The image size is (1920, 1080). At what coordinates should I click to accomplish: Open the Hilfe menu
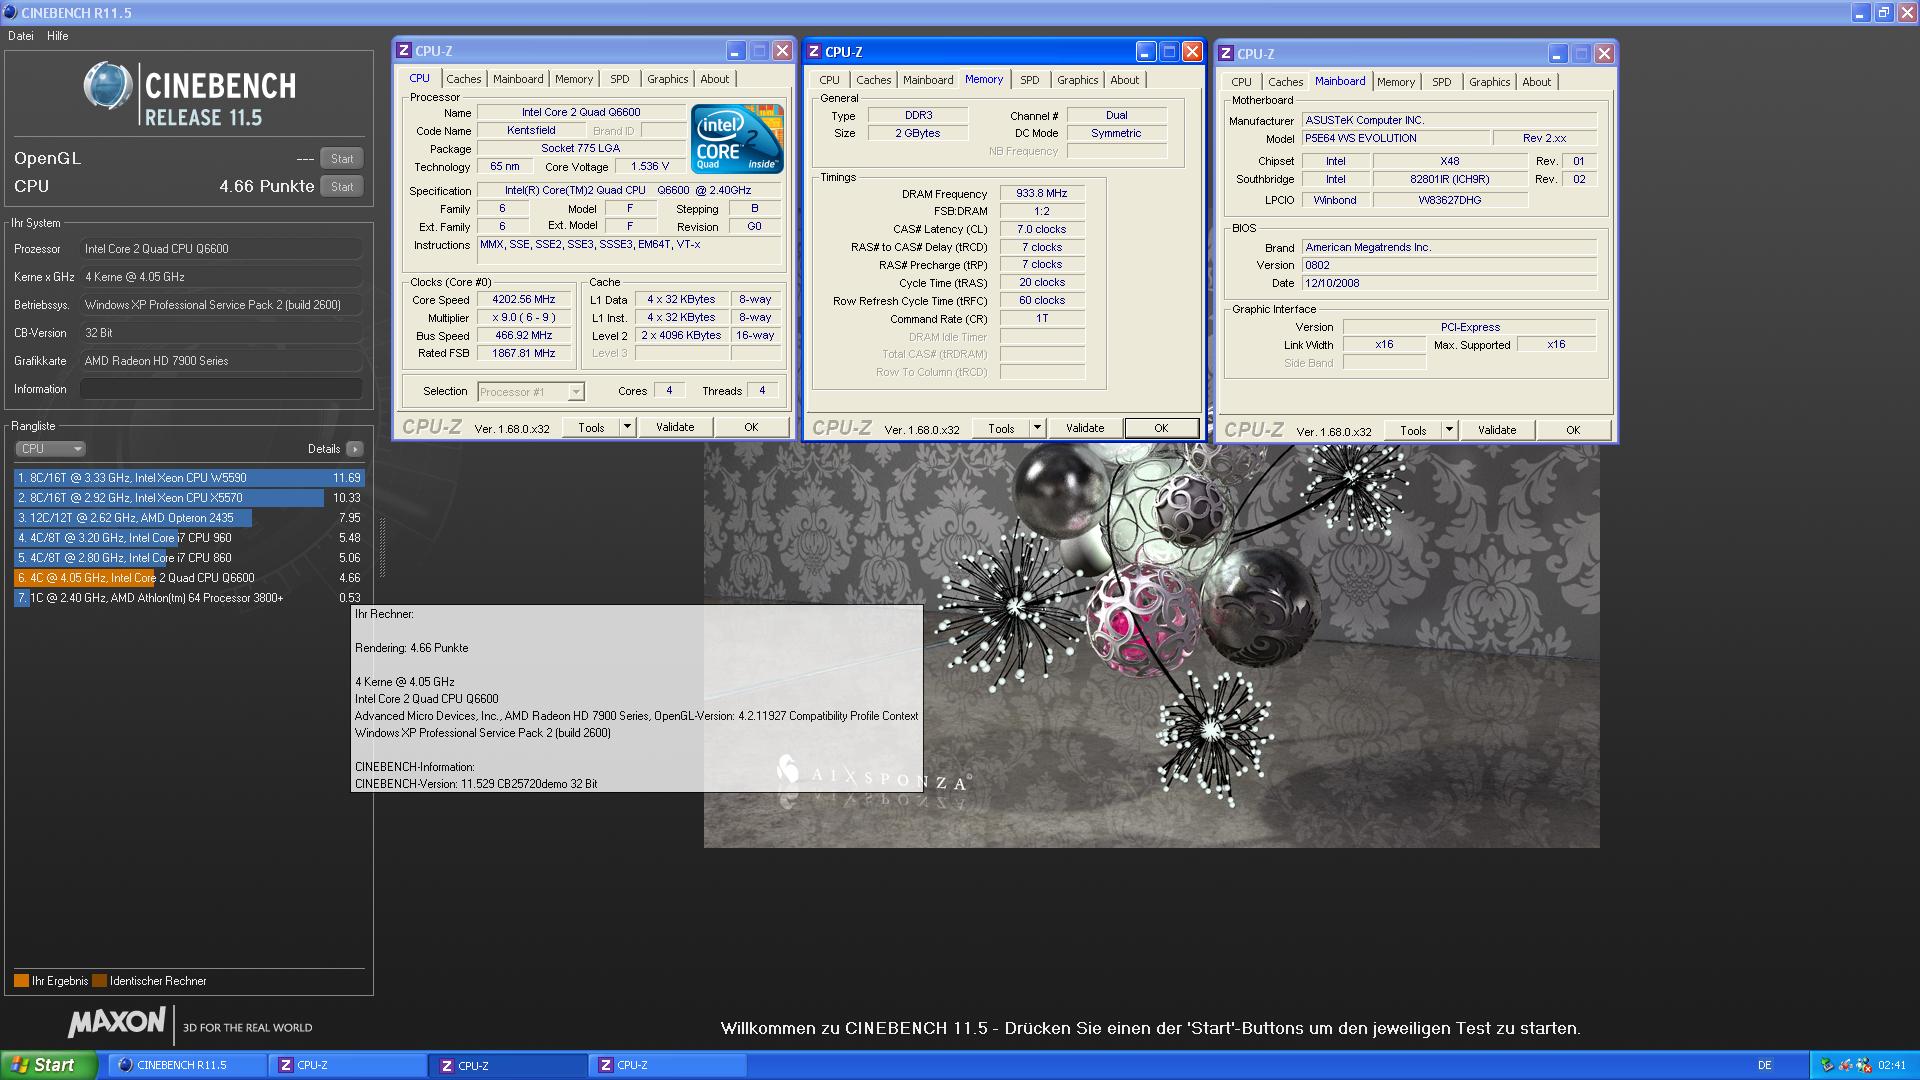click(x=58, y=36)
